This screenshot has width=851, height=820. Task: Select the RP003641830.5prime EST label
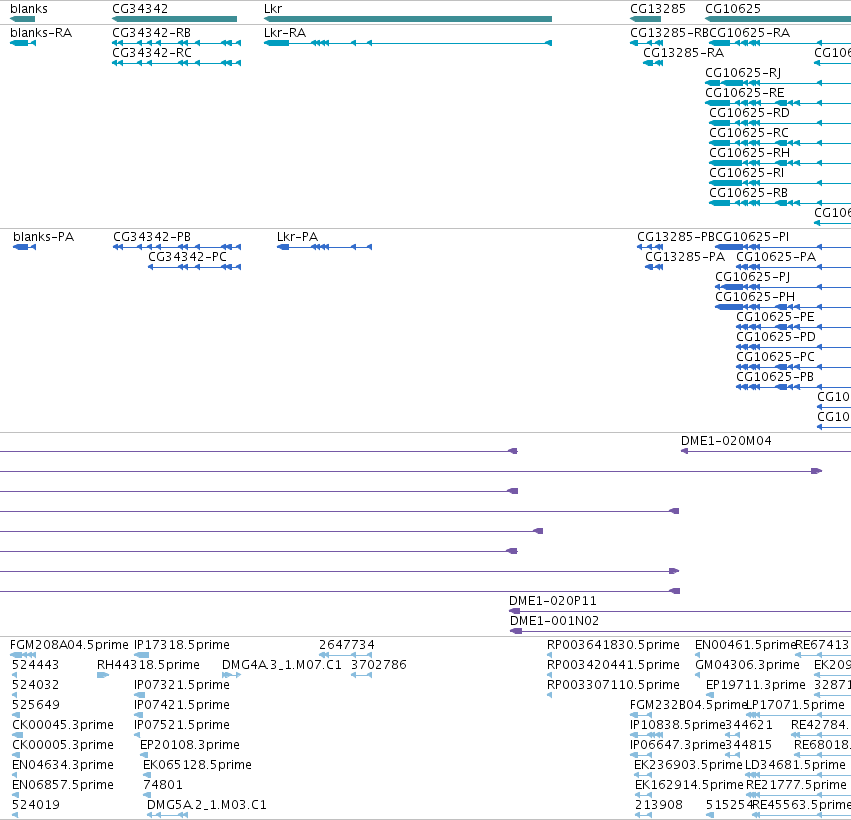613,645
